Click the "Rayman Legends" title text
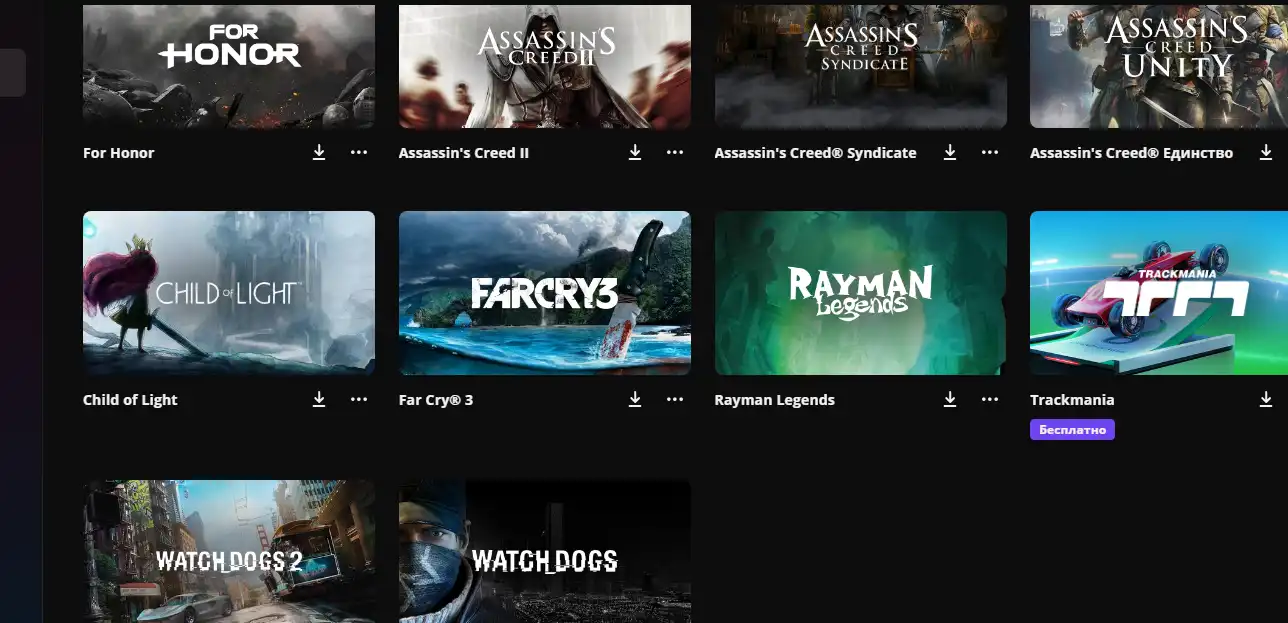Screen dimensions: 1288x623 775,400
